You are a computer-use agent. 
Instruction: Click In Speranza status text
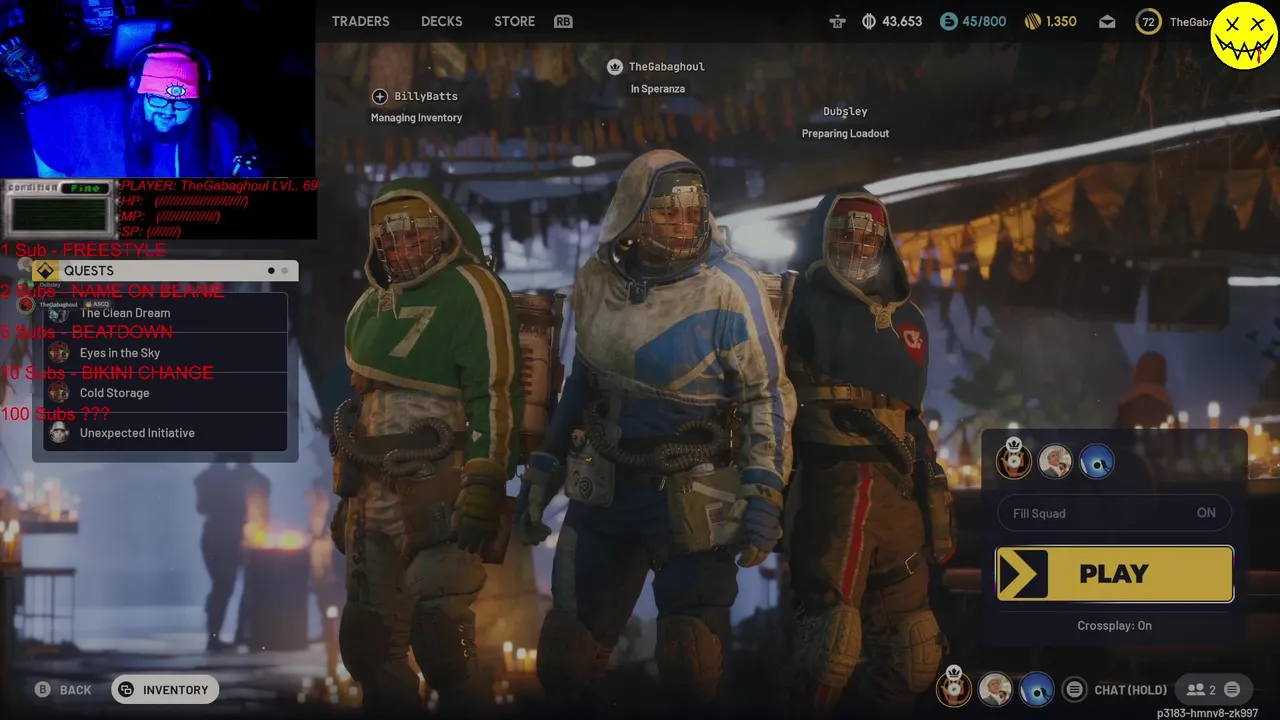coord(657,89)
